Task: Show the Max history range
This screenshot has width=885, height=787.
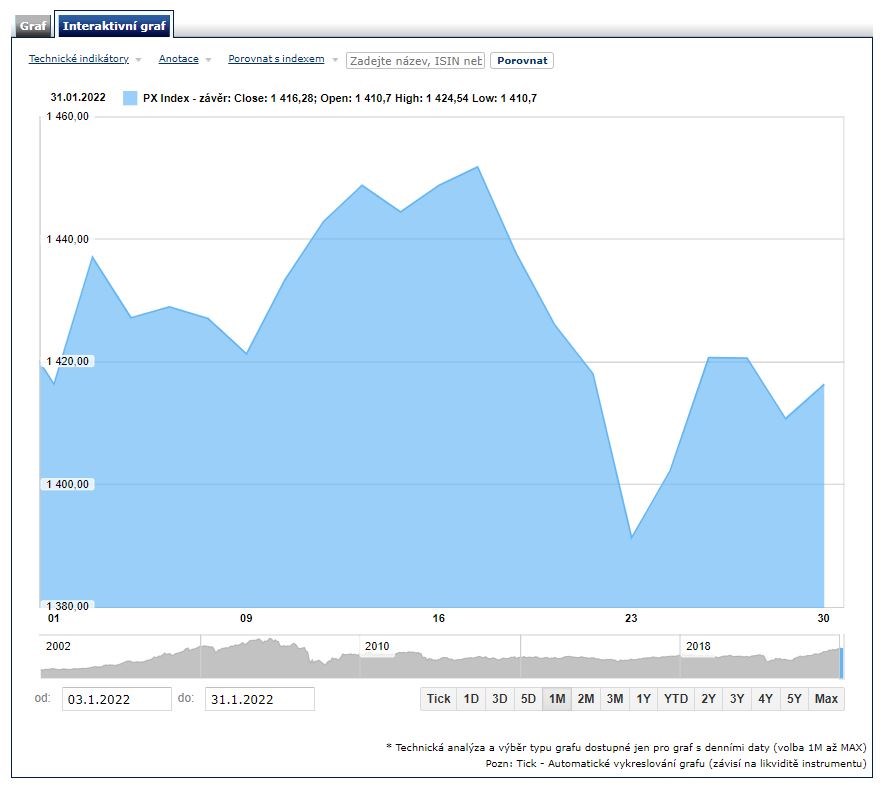Action: (x=826, y=699)
